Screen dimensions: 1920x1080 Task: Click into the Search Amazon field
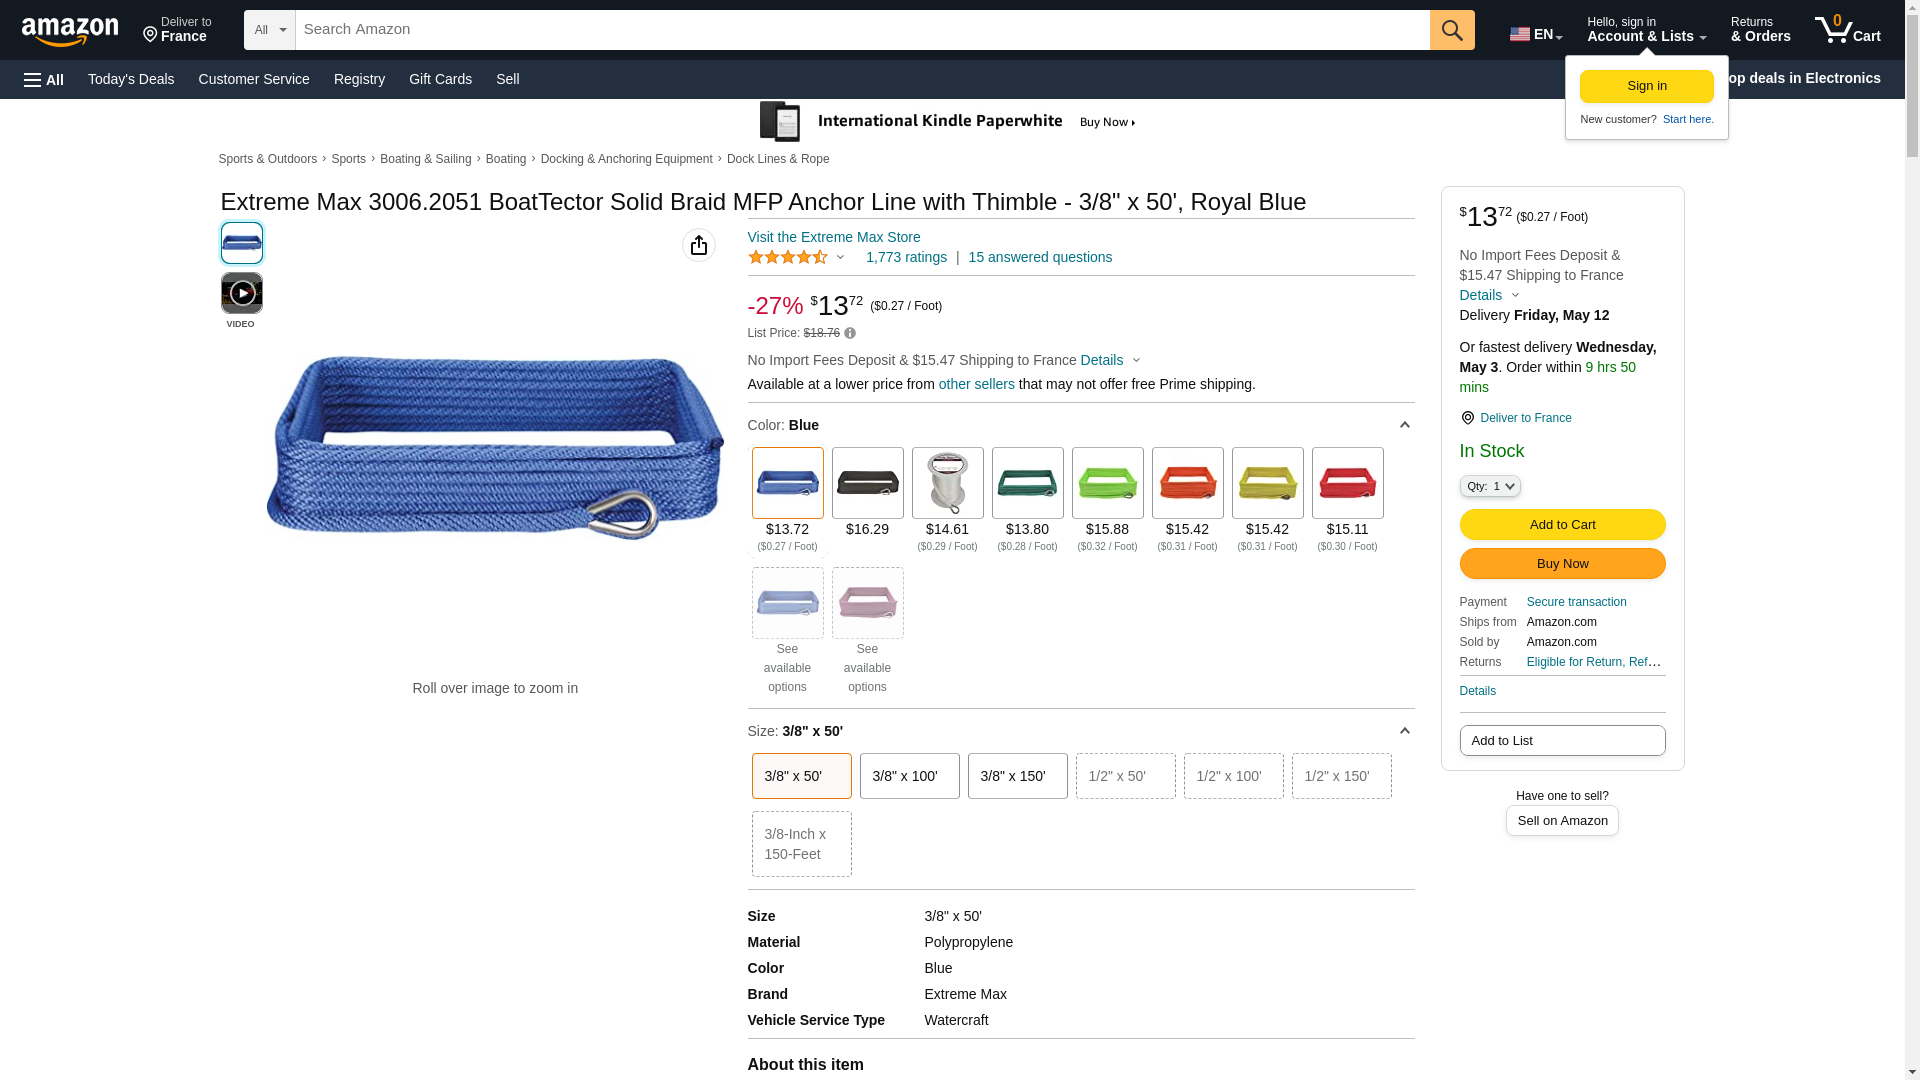860,30
